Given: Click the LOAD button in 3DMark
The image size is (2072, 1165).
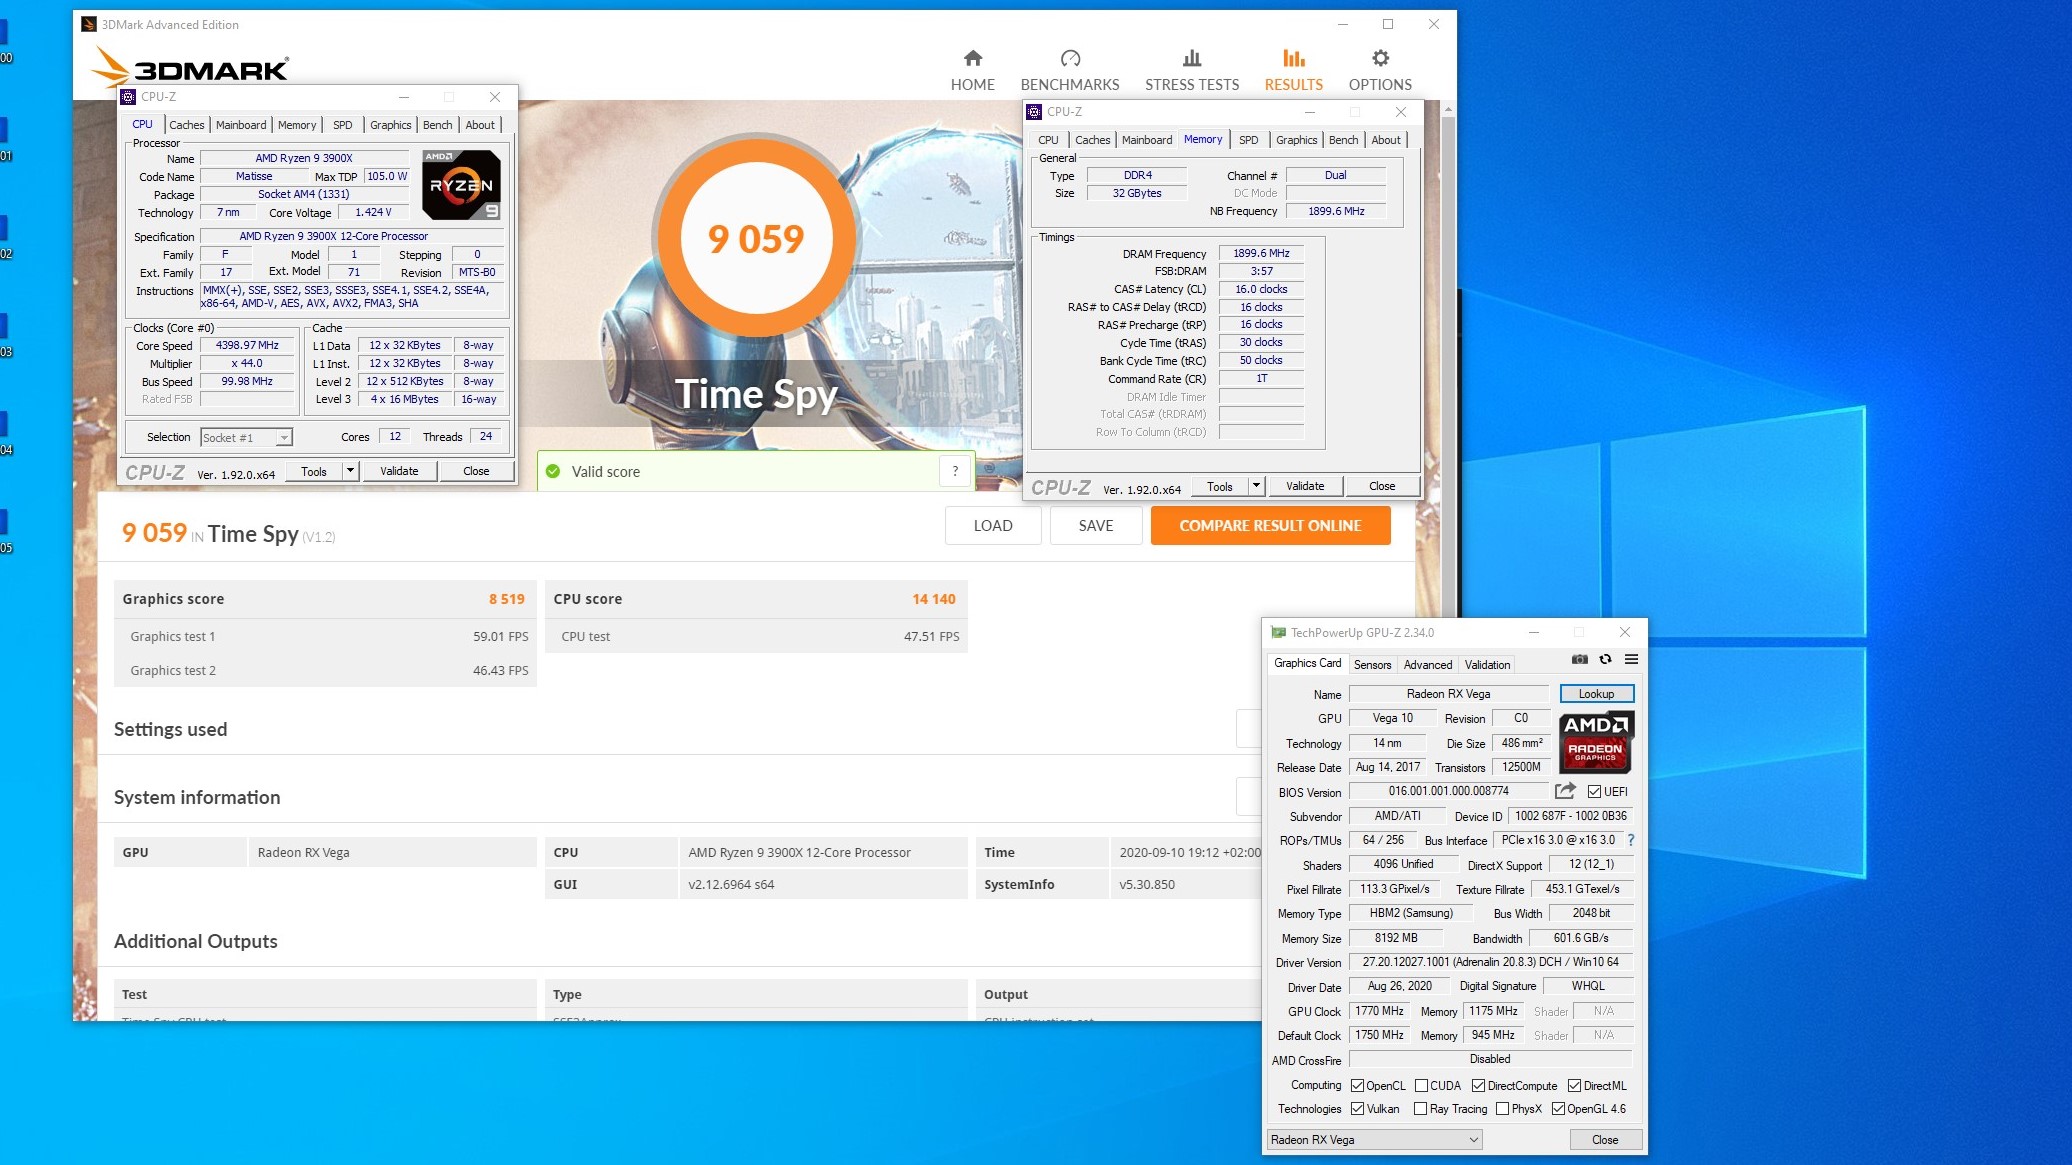Looking at the screenshot, I should point(993,526).
